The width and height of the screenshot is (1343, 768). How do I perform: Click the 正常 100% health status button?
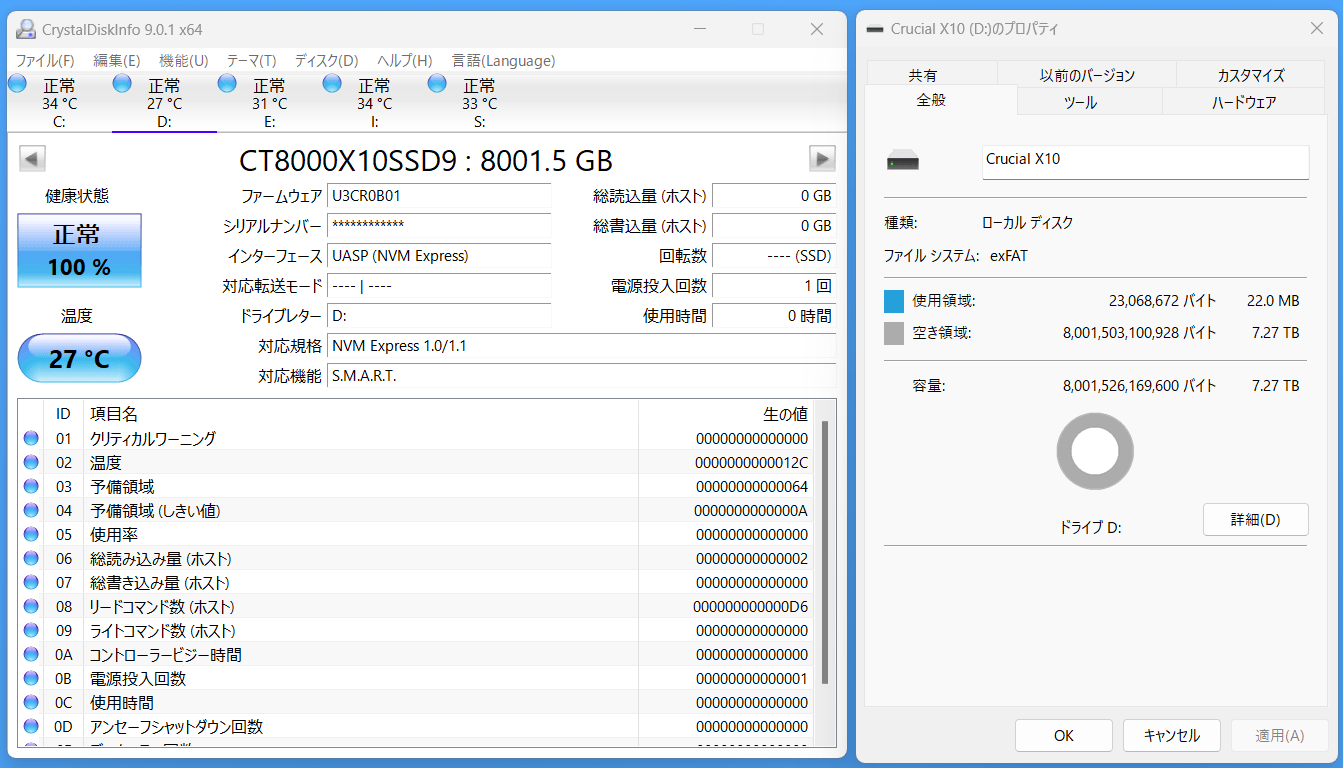80,250
